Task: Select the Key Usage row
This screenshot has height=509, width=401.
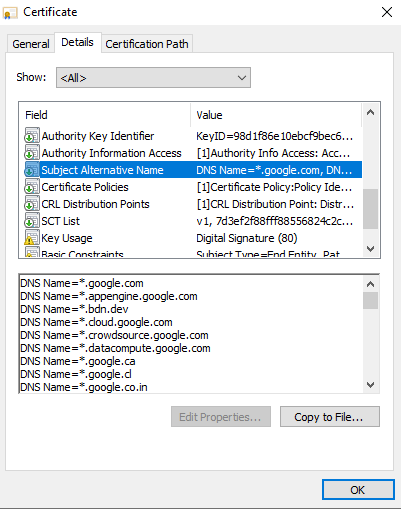Action: click(x=193, y=238)
